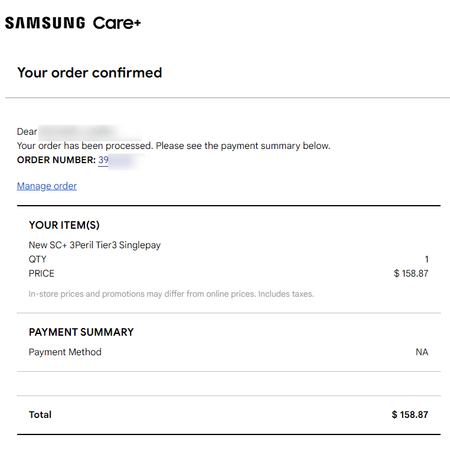Click the YOUR ITEM(S) section heading
450x450 pixels.
click(64, 225)
